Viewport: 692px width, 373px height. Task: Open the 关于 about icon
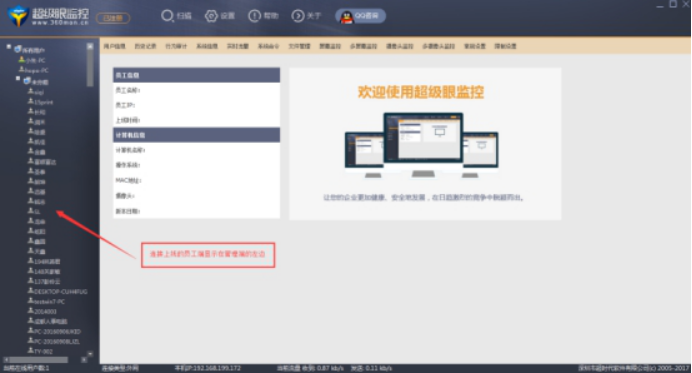click(x=298, y=16)
